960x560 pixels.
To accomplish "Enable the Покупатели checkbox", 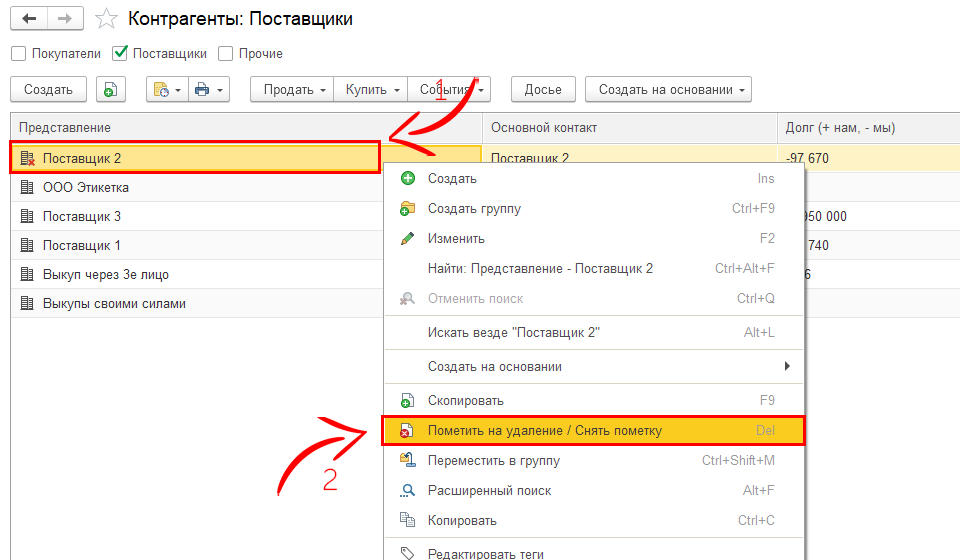I will click(18, 54).
